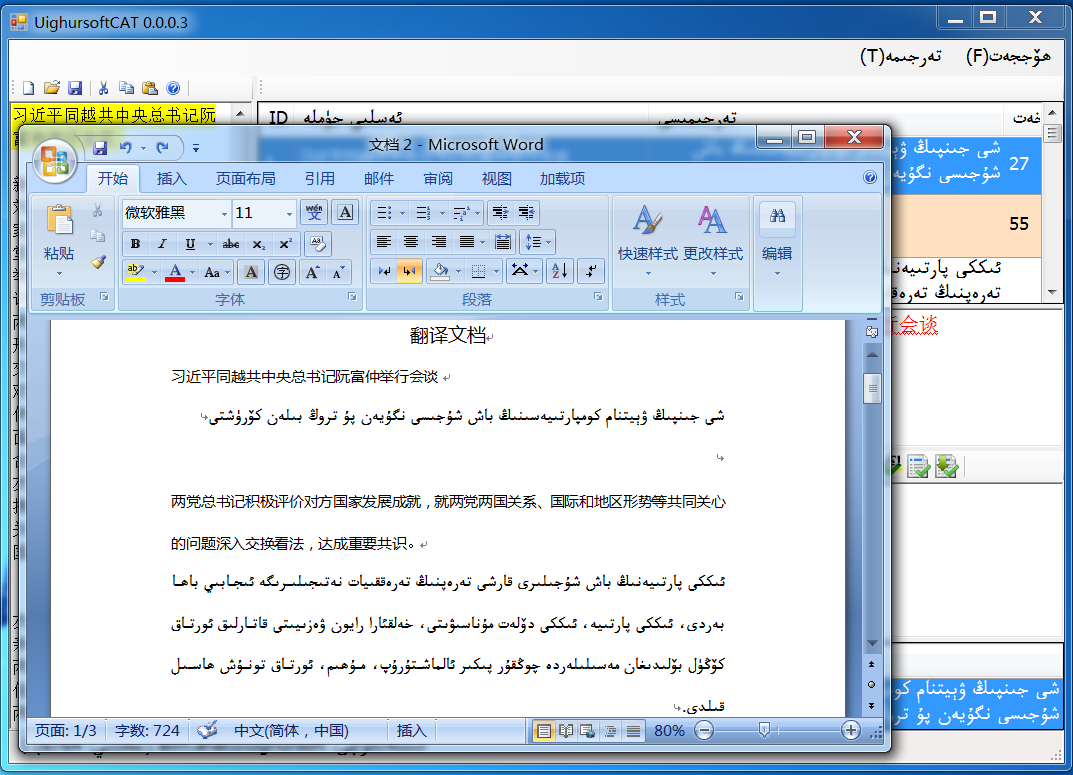The height and width of the screenshot is (775, 1073).
Task: Apply yellow text highlight color
Action: pyautogui.click(x=135, y=272)
